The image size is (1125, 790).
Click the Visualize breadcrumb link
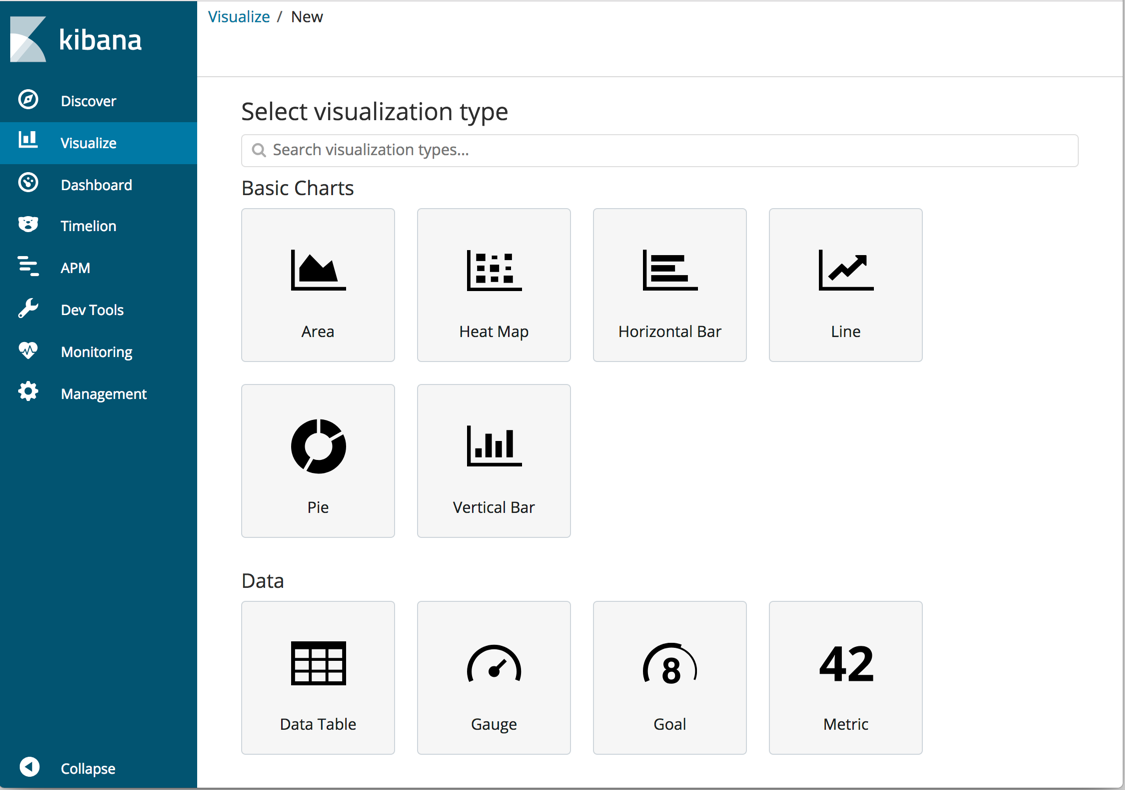(x=238, y=16)
